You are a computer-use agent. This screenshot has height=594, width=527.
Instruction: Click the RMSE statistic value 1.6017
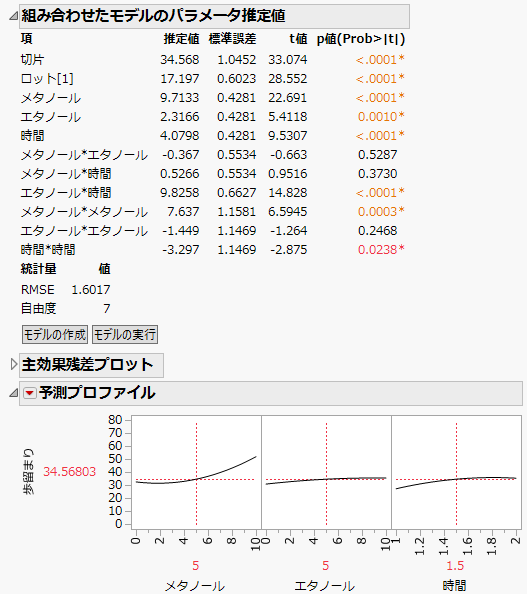(91, 290)
